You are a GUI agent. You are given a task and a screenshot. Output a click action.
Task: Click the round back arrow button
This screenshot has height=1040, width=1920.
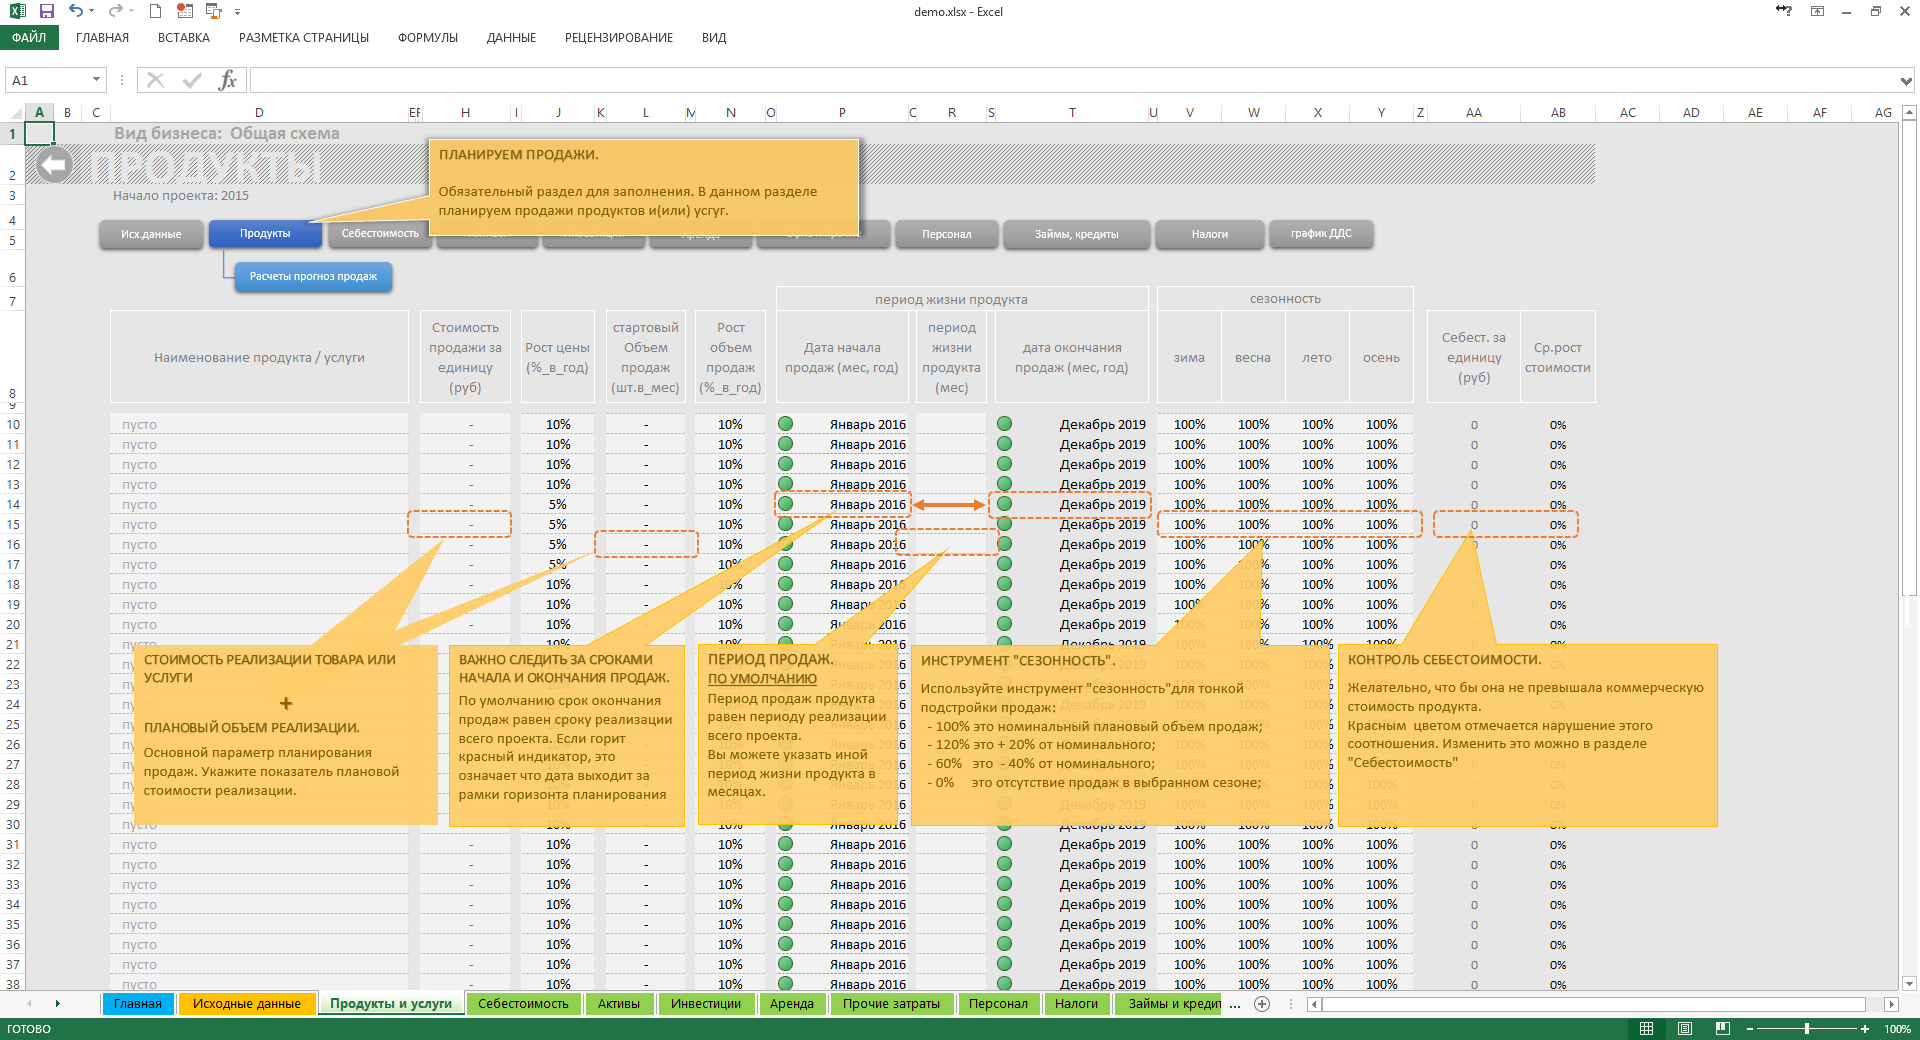(55, 165)
